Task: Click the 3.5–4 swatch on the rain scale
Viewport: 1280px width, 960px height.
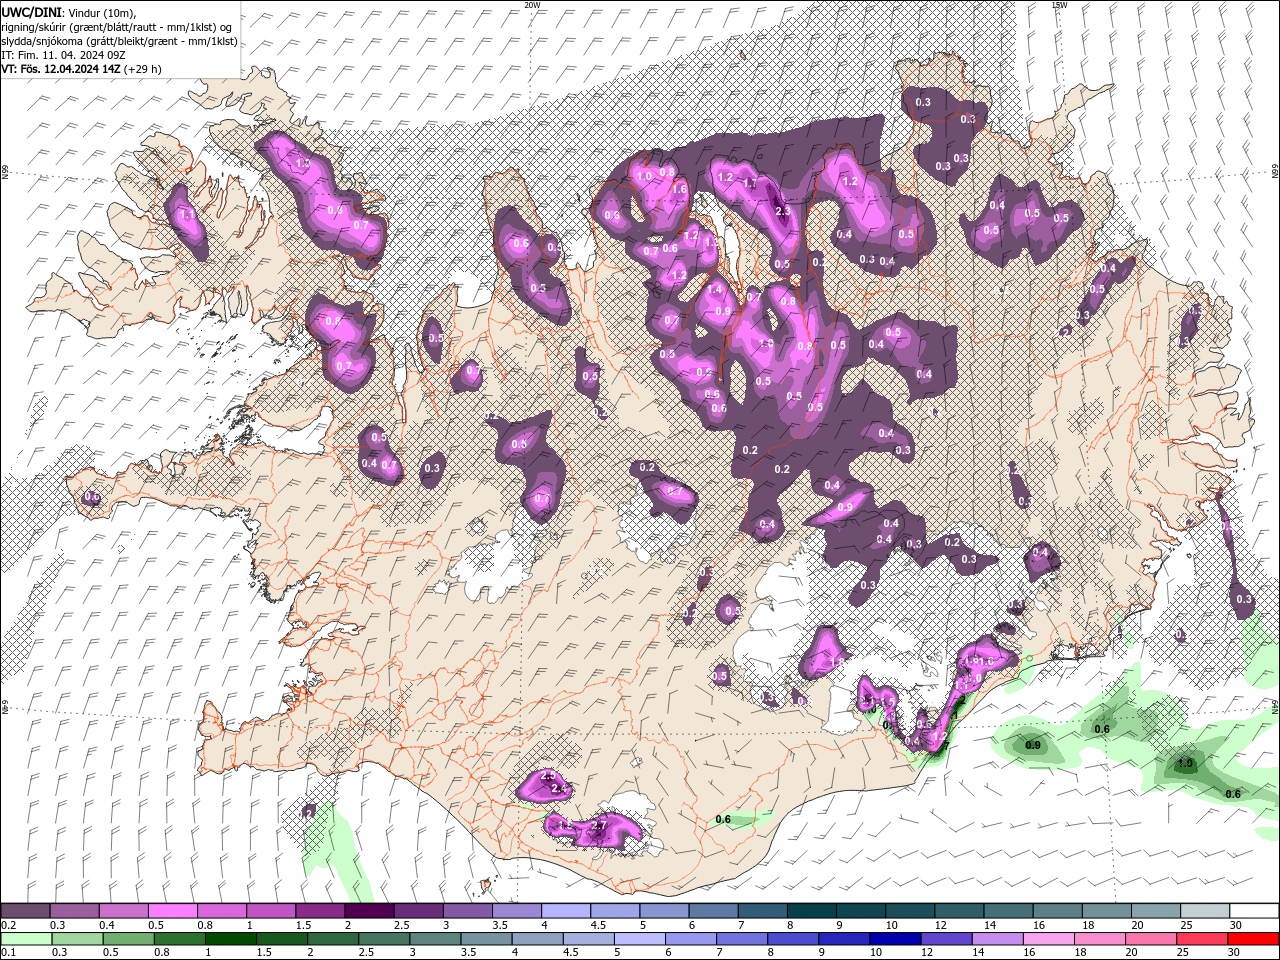Action: click(x=485, y=939)
